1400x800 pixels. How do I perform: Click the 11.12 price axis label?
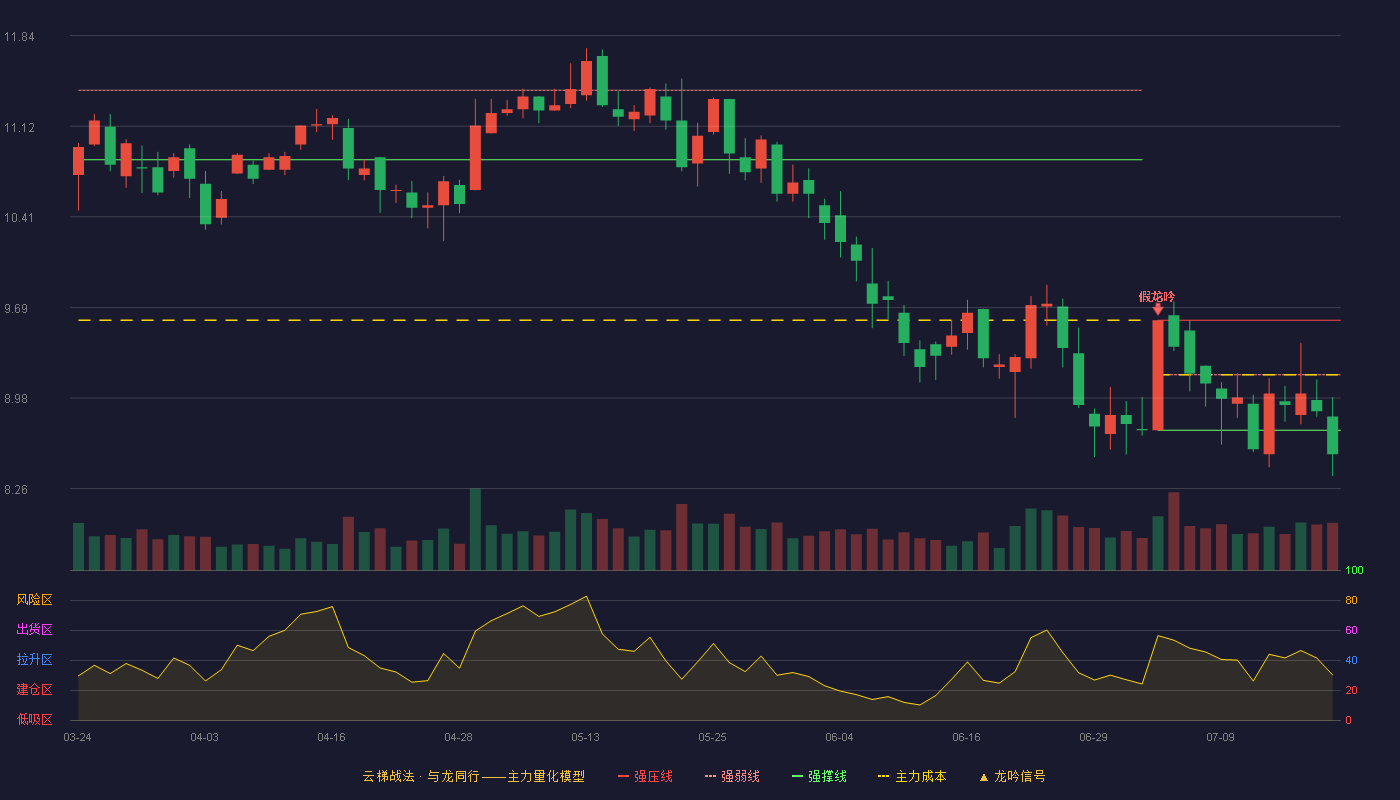[19, 128]
